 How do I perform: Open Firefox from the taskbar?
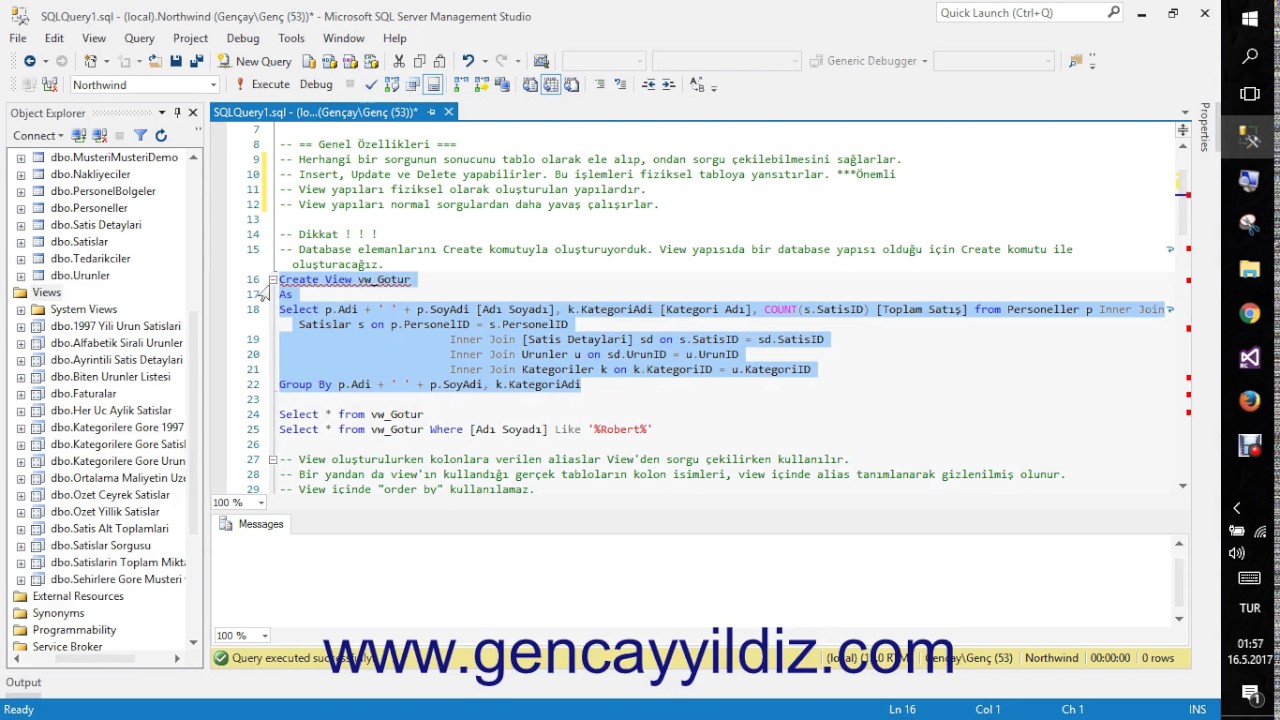point(1250,401)
